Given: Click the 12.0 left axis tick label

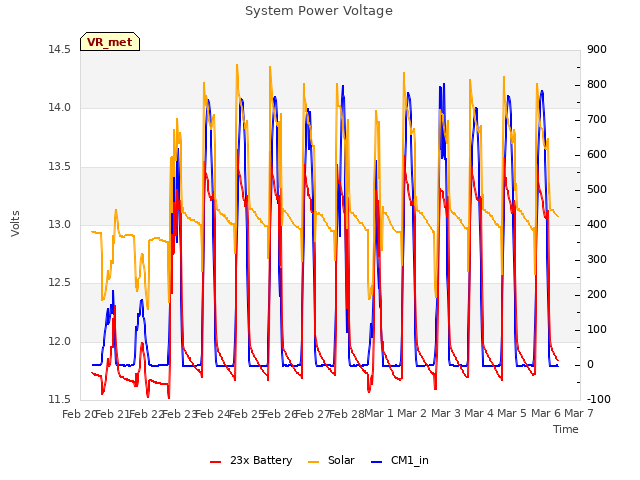Looking at the screenshot, I should coord(60,341).
